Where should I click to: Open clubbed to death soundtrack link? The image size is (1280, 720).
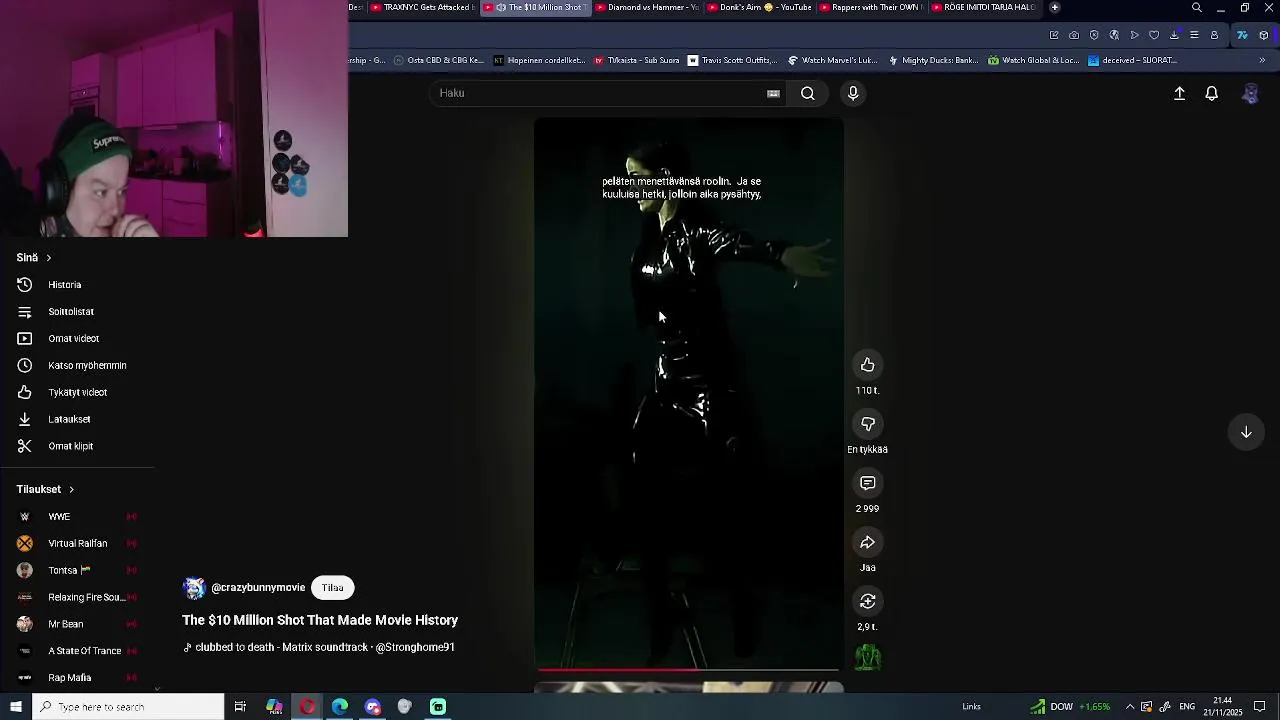pyautogui.click(x=325, y=647)
